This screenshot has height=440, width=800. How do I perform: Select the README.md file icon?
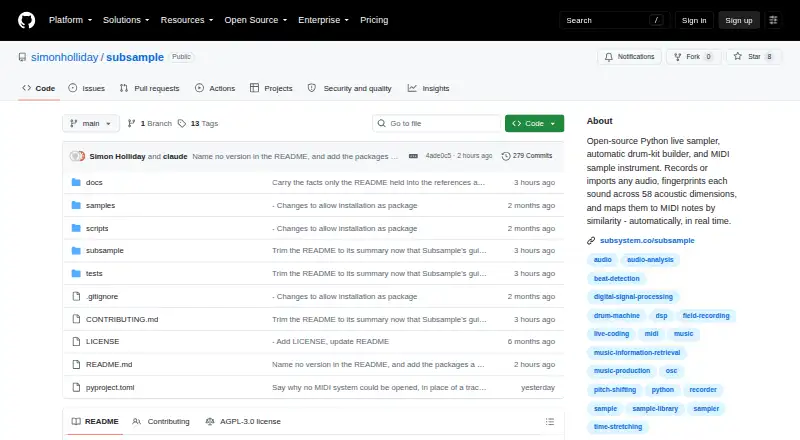[76, 364]
